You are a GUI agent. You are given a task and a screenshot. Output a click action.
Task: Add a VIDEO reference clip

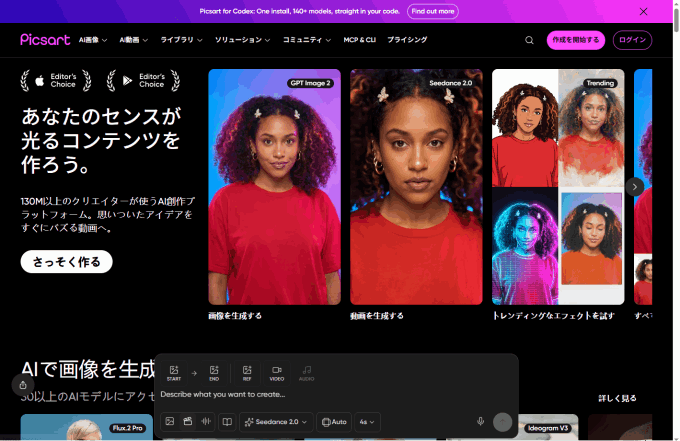coord(277,373)
